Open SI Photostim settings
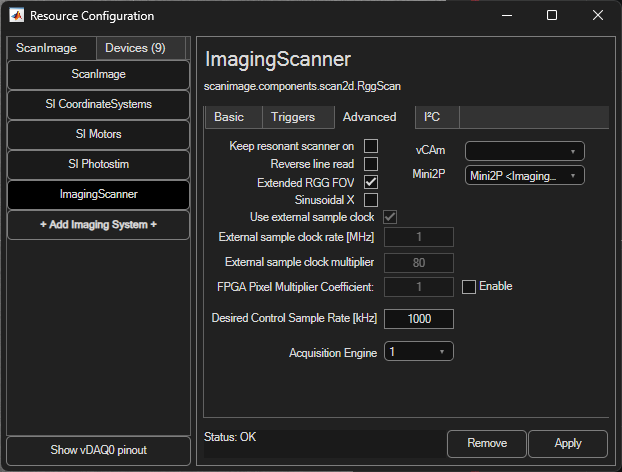This screenshot has width=622, height=472. point(98,164)
